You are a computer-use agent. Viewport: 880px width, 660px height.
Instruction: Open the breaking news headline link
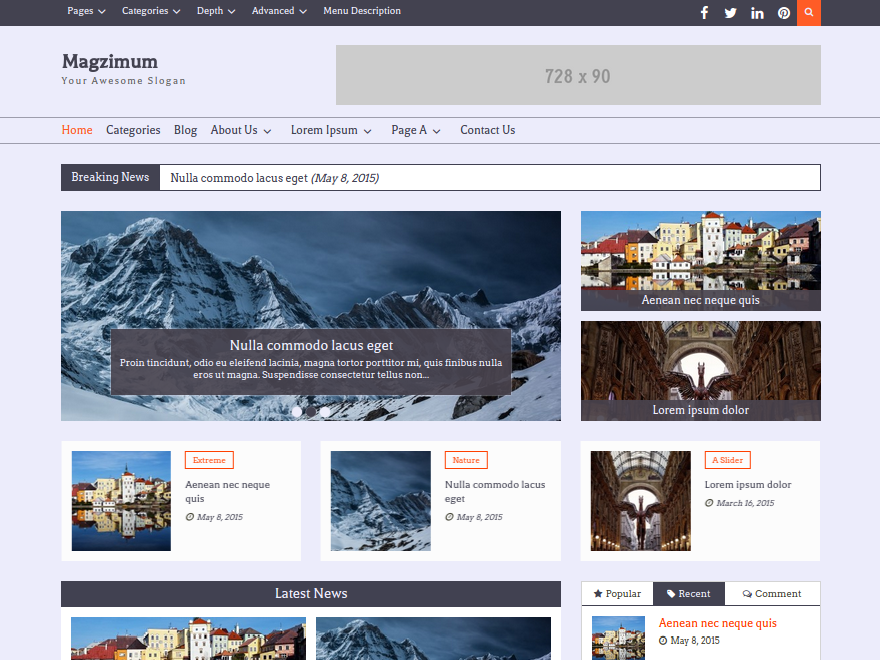[239, 178]
